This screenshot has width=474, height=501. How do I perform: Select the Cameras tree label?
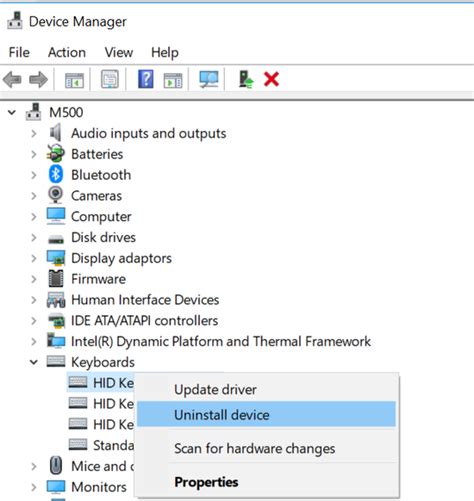(x=96, y=196)
